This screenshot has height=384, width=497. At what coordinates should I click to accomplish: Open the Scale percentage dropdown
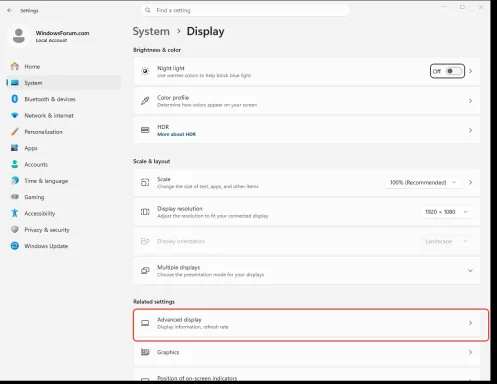423,182
